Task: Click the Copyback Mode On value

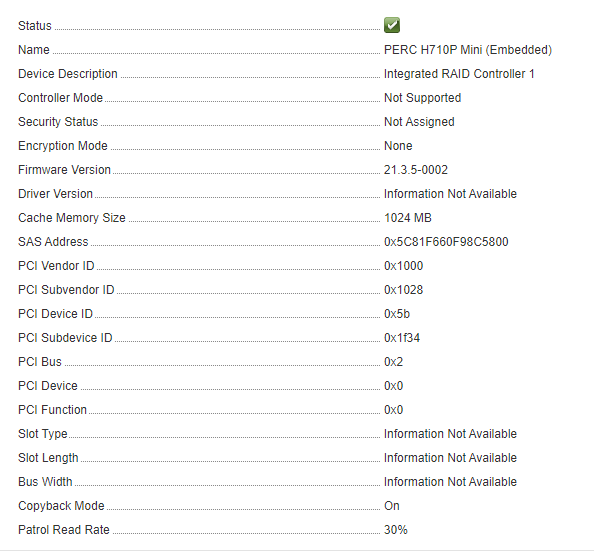Action: point(391,506)
